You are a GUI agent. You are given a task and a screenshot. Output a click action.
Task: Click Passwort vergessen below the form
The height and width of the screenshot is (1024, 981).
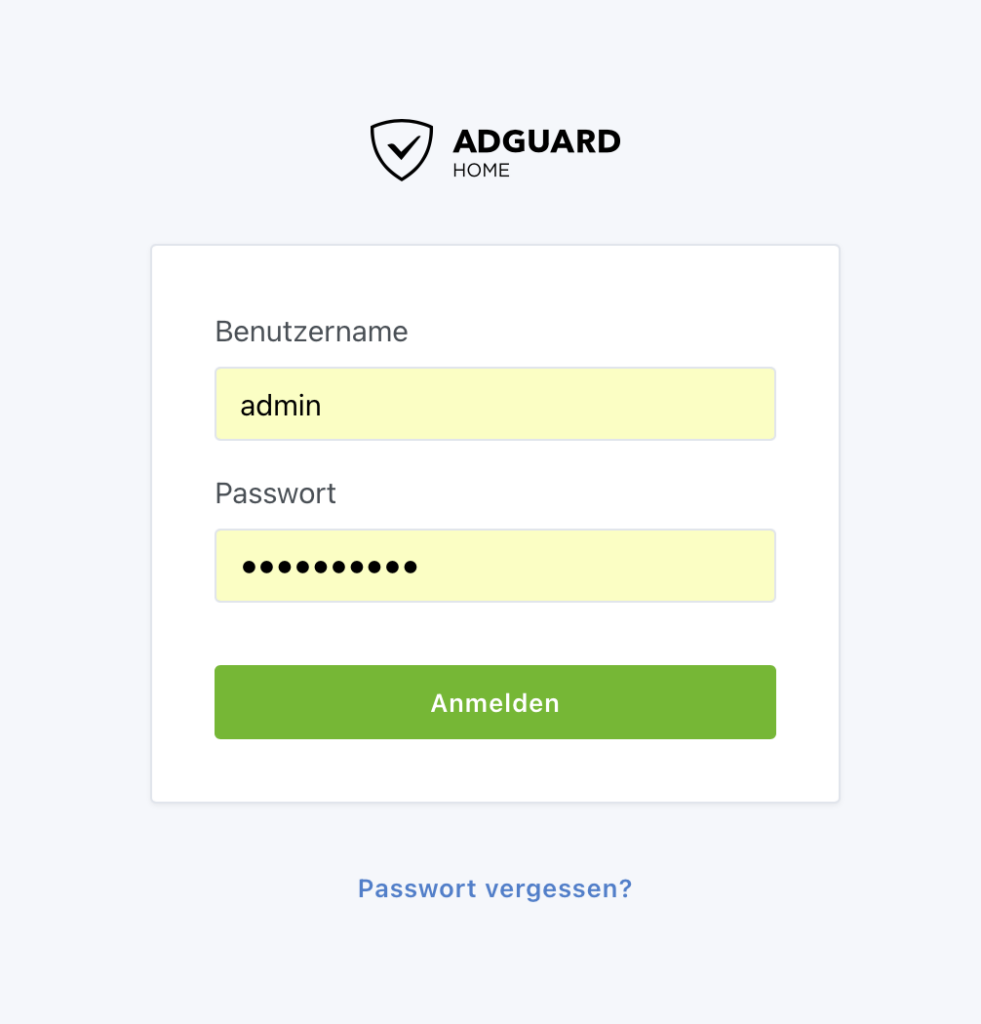(495, 888)
